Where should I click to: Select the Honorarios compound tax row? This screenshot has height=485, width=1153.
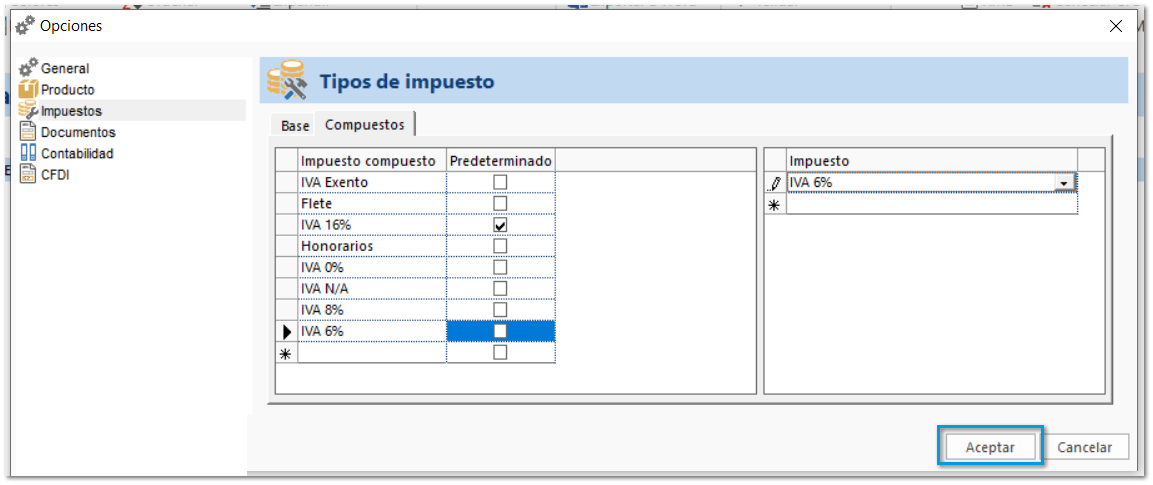point(371,246)
